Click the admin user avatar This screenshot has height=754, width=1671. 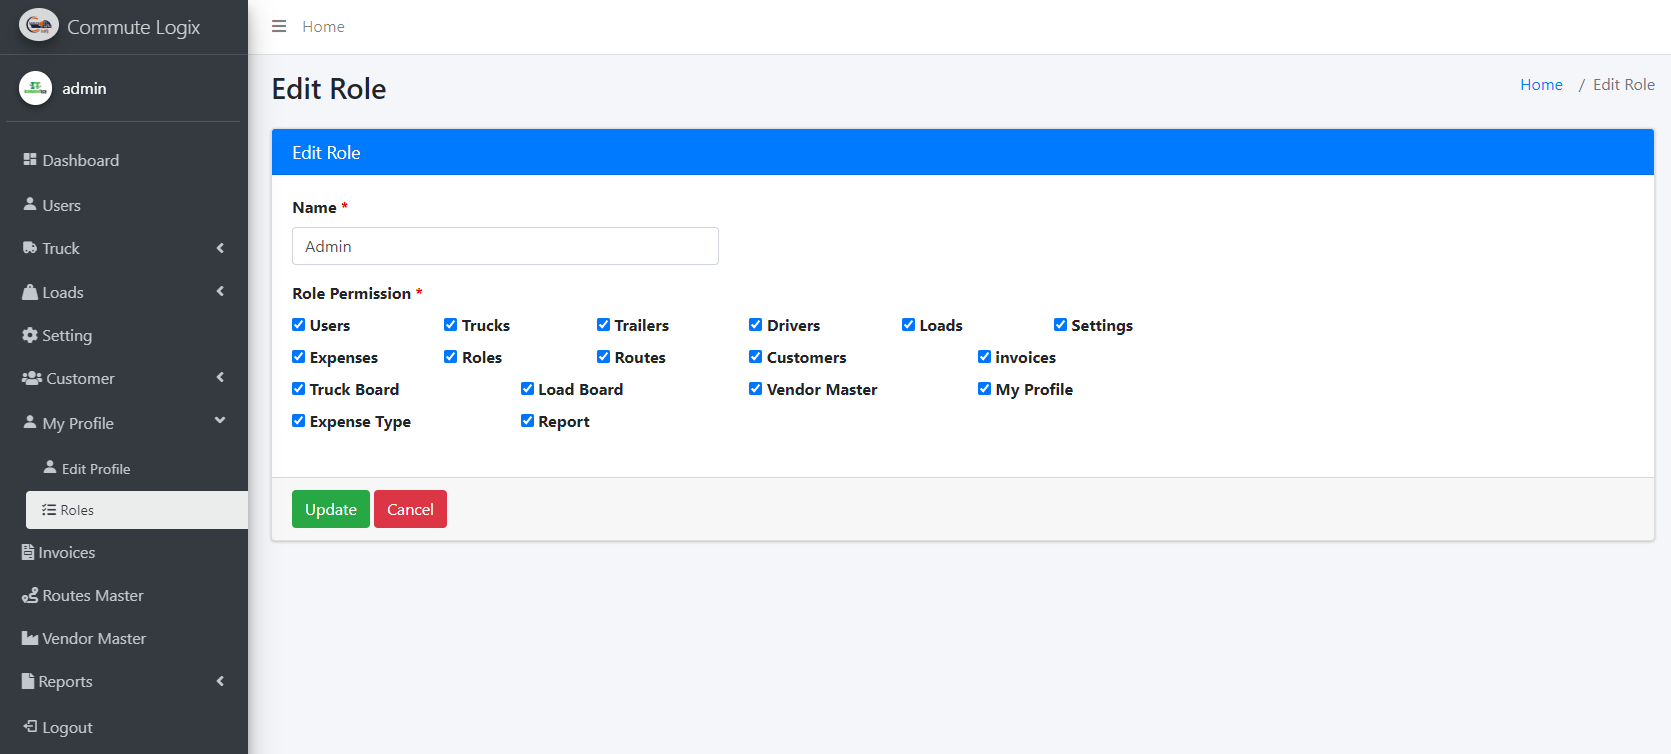35,88
